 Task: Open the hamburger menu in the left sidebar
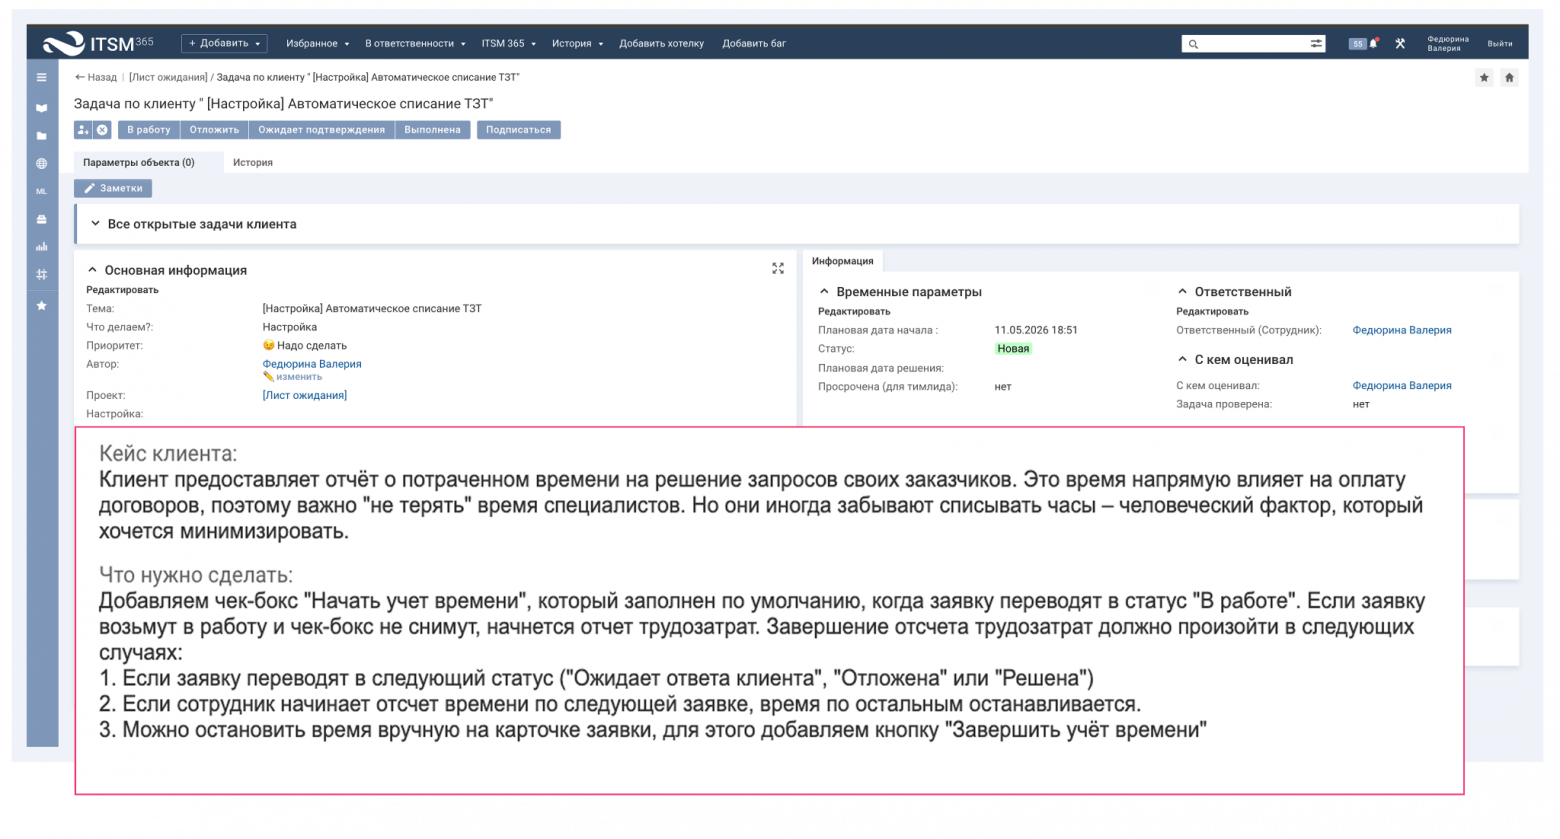pos(41,77)
